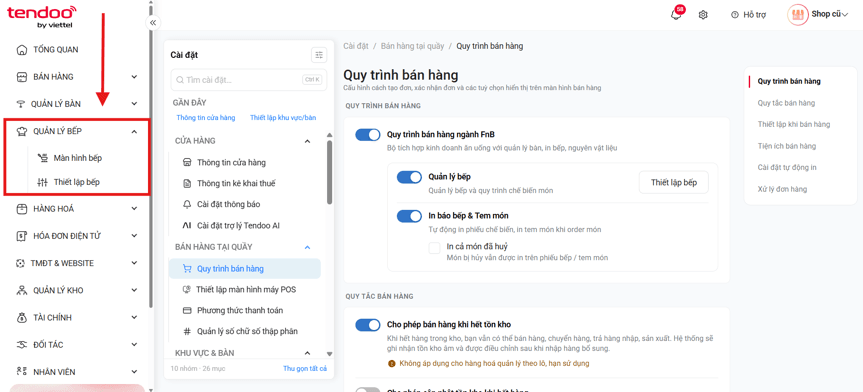Image resolution: width=863 pixels, height=392 pixels.
Task: Collapse sidebar with double-chevron button
Action: (153, 23)
